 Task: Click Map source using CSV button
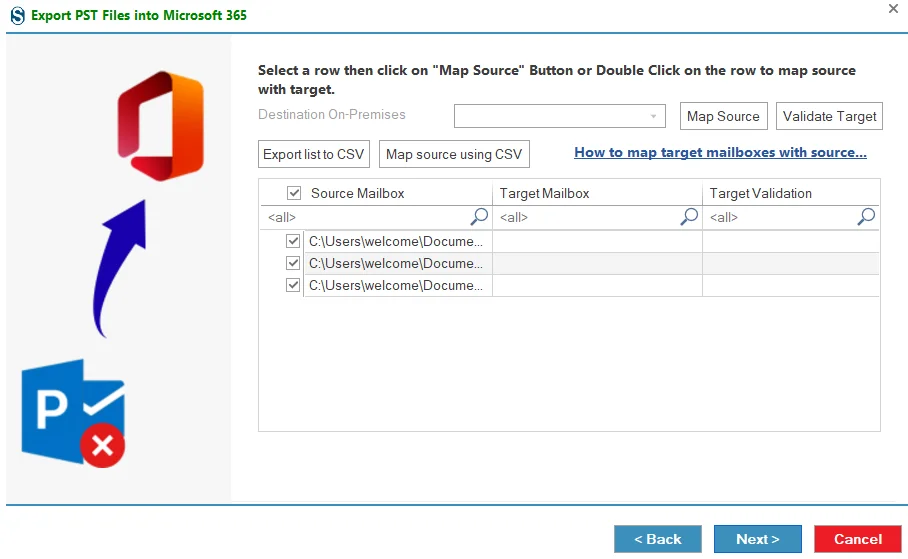[454, 154]
